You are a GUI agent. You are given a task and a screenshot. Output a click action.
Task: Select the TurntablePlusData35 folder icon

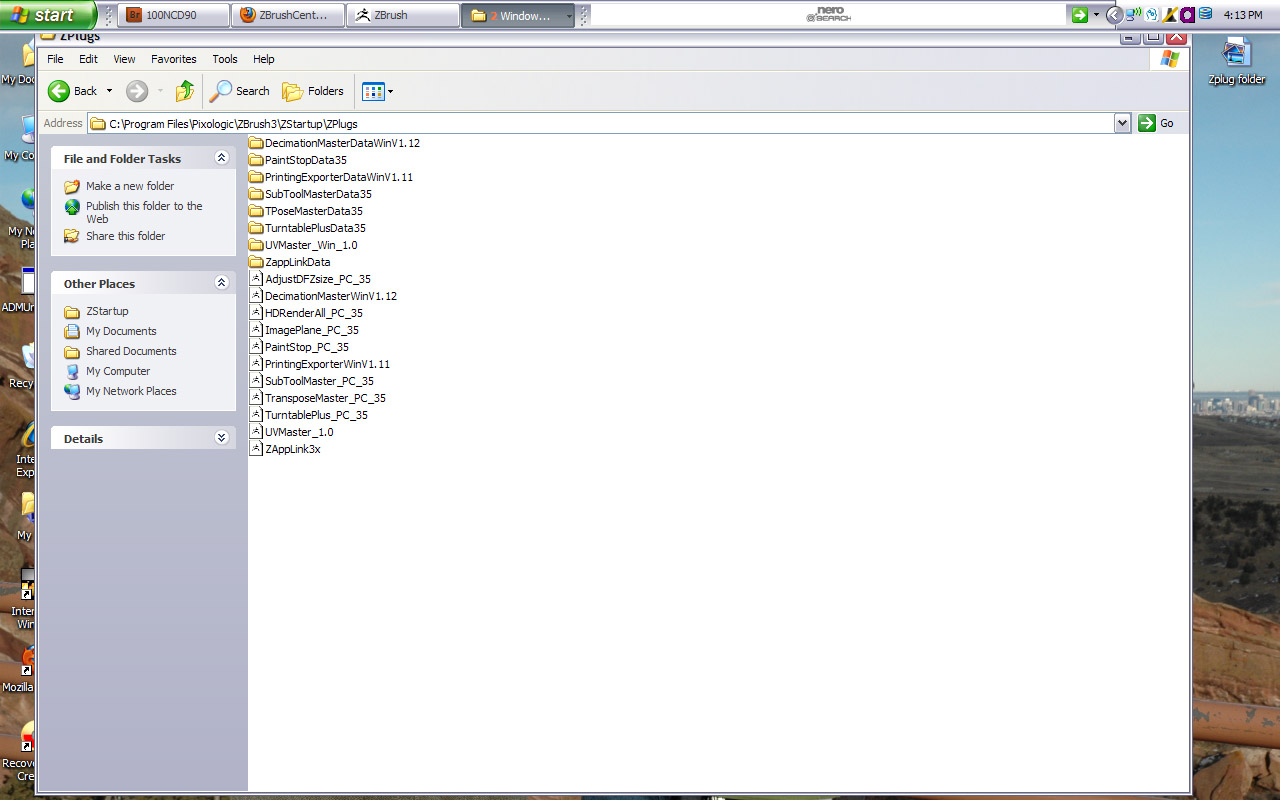(x=256, y=228)
